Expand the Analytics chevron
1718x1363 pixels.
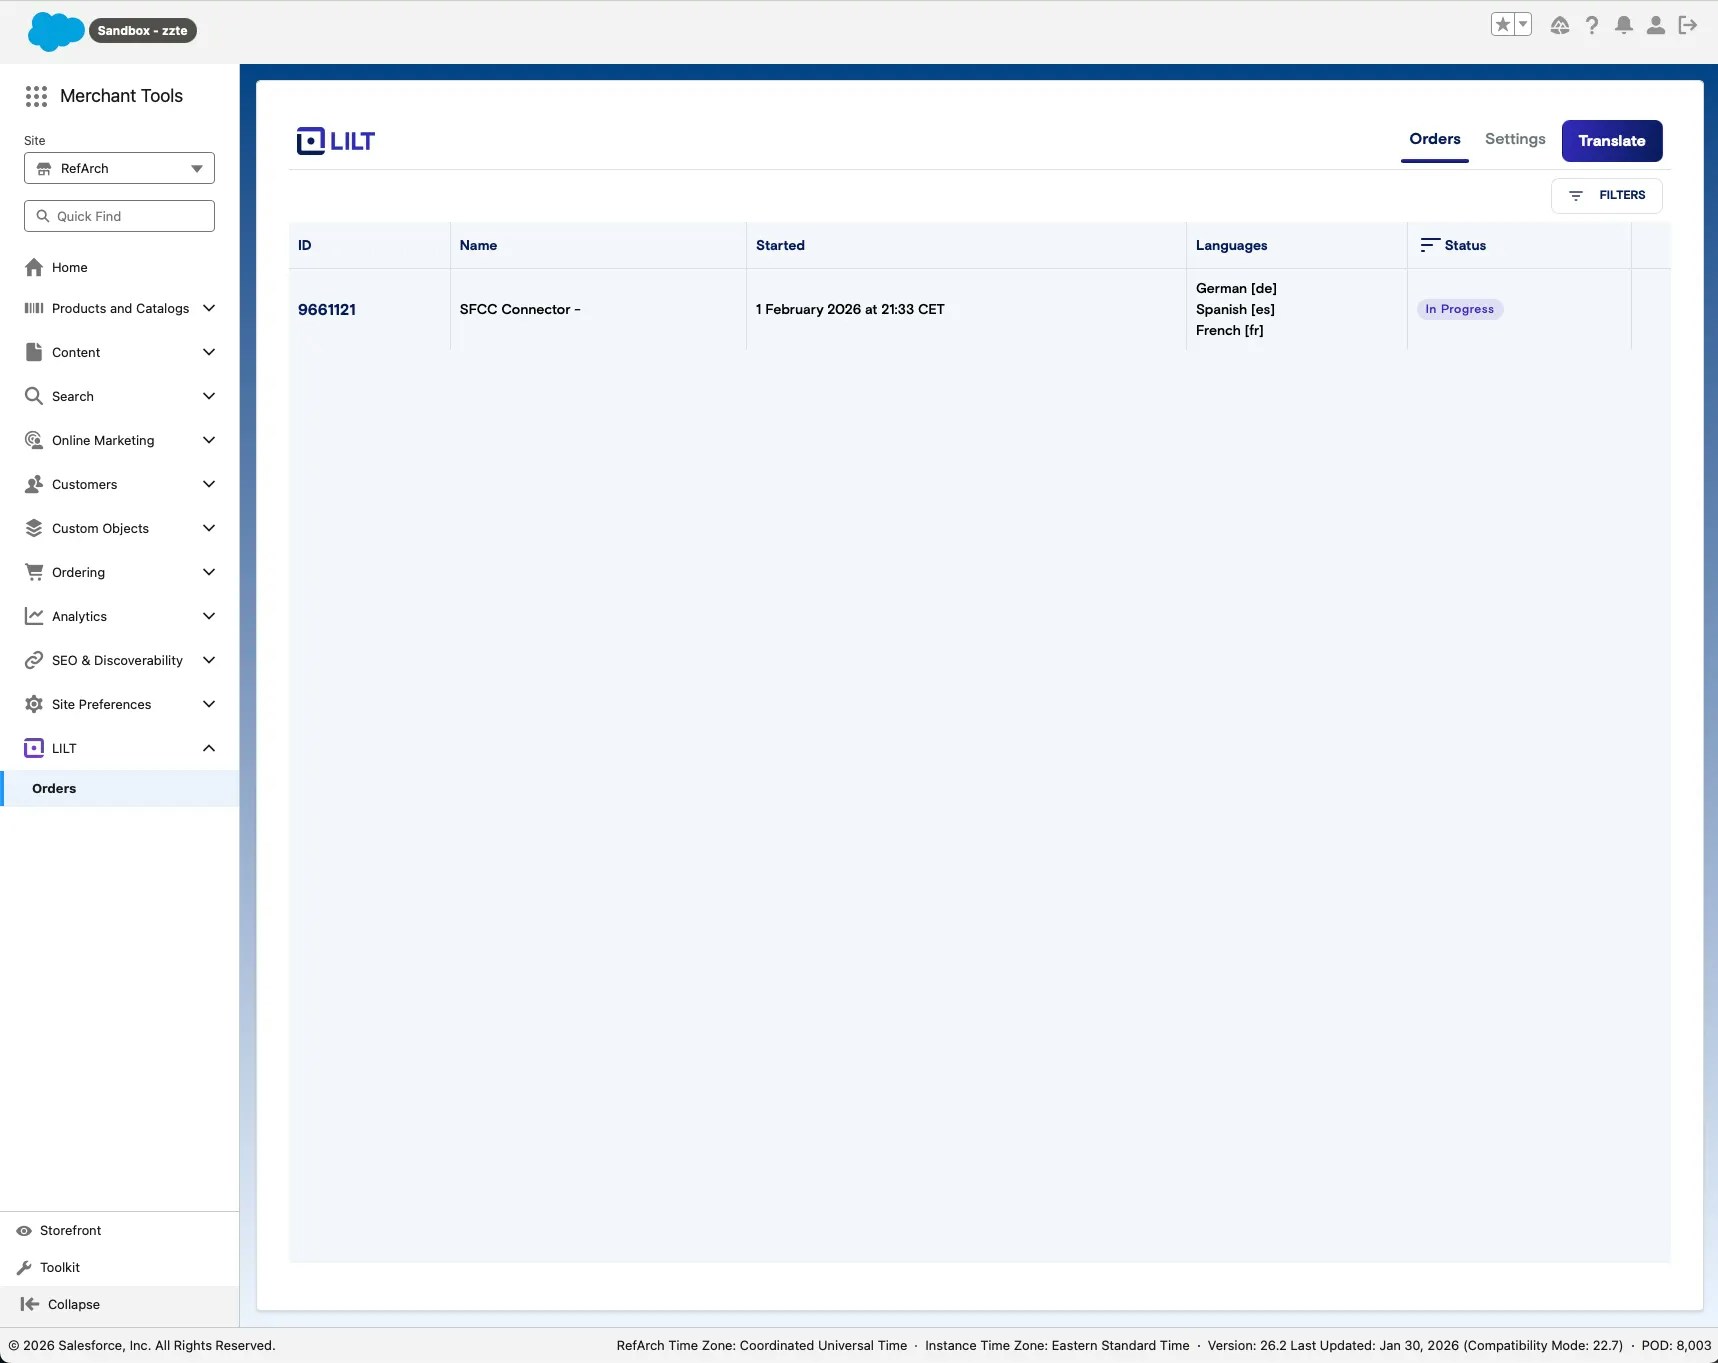click(x=209, y=616)
